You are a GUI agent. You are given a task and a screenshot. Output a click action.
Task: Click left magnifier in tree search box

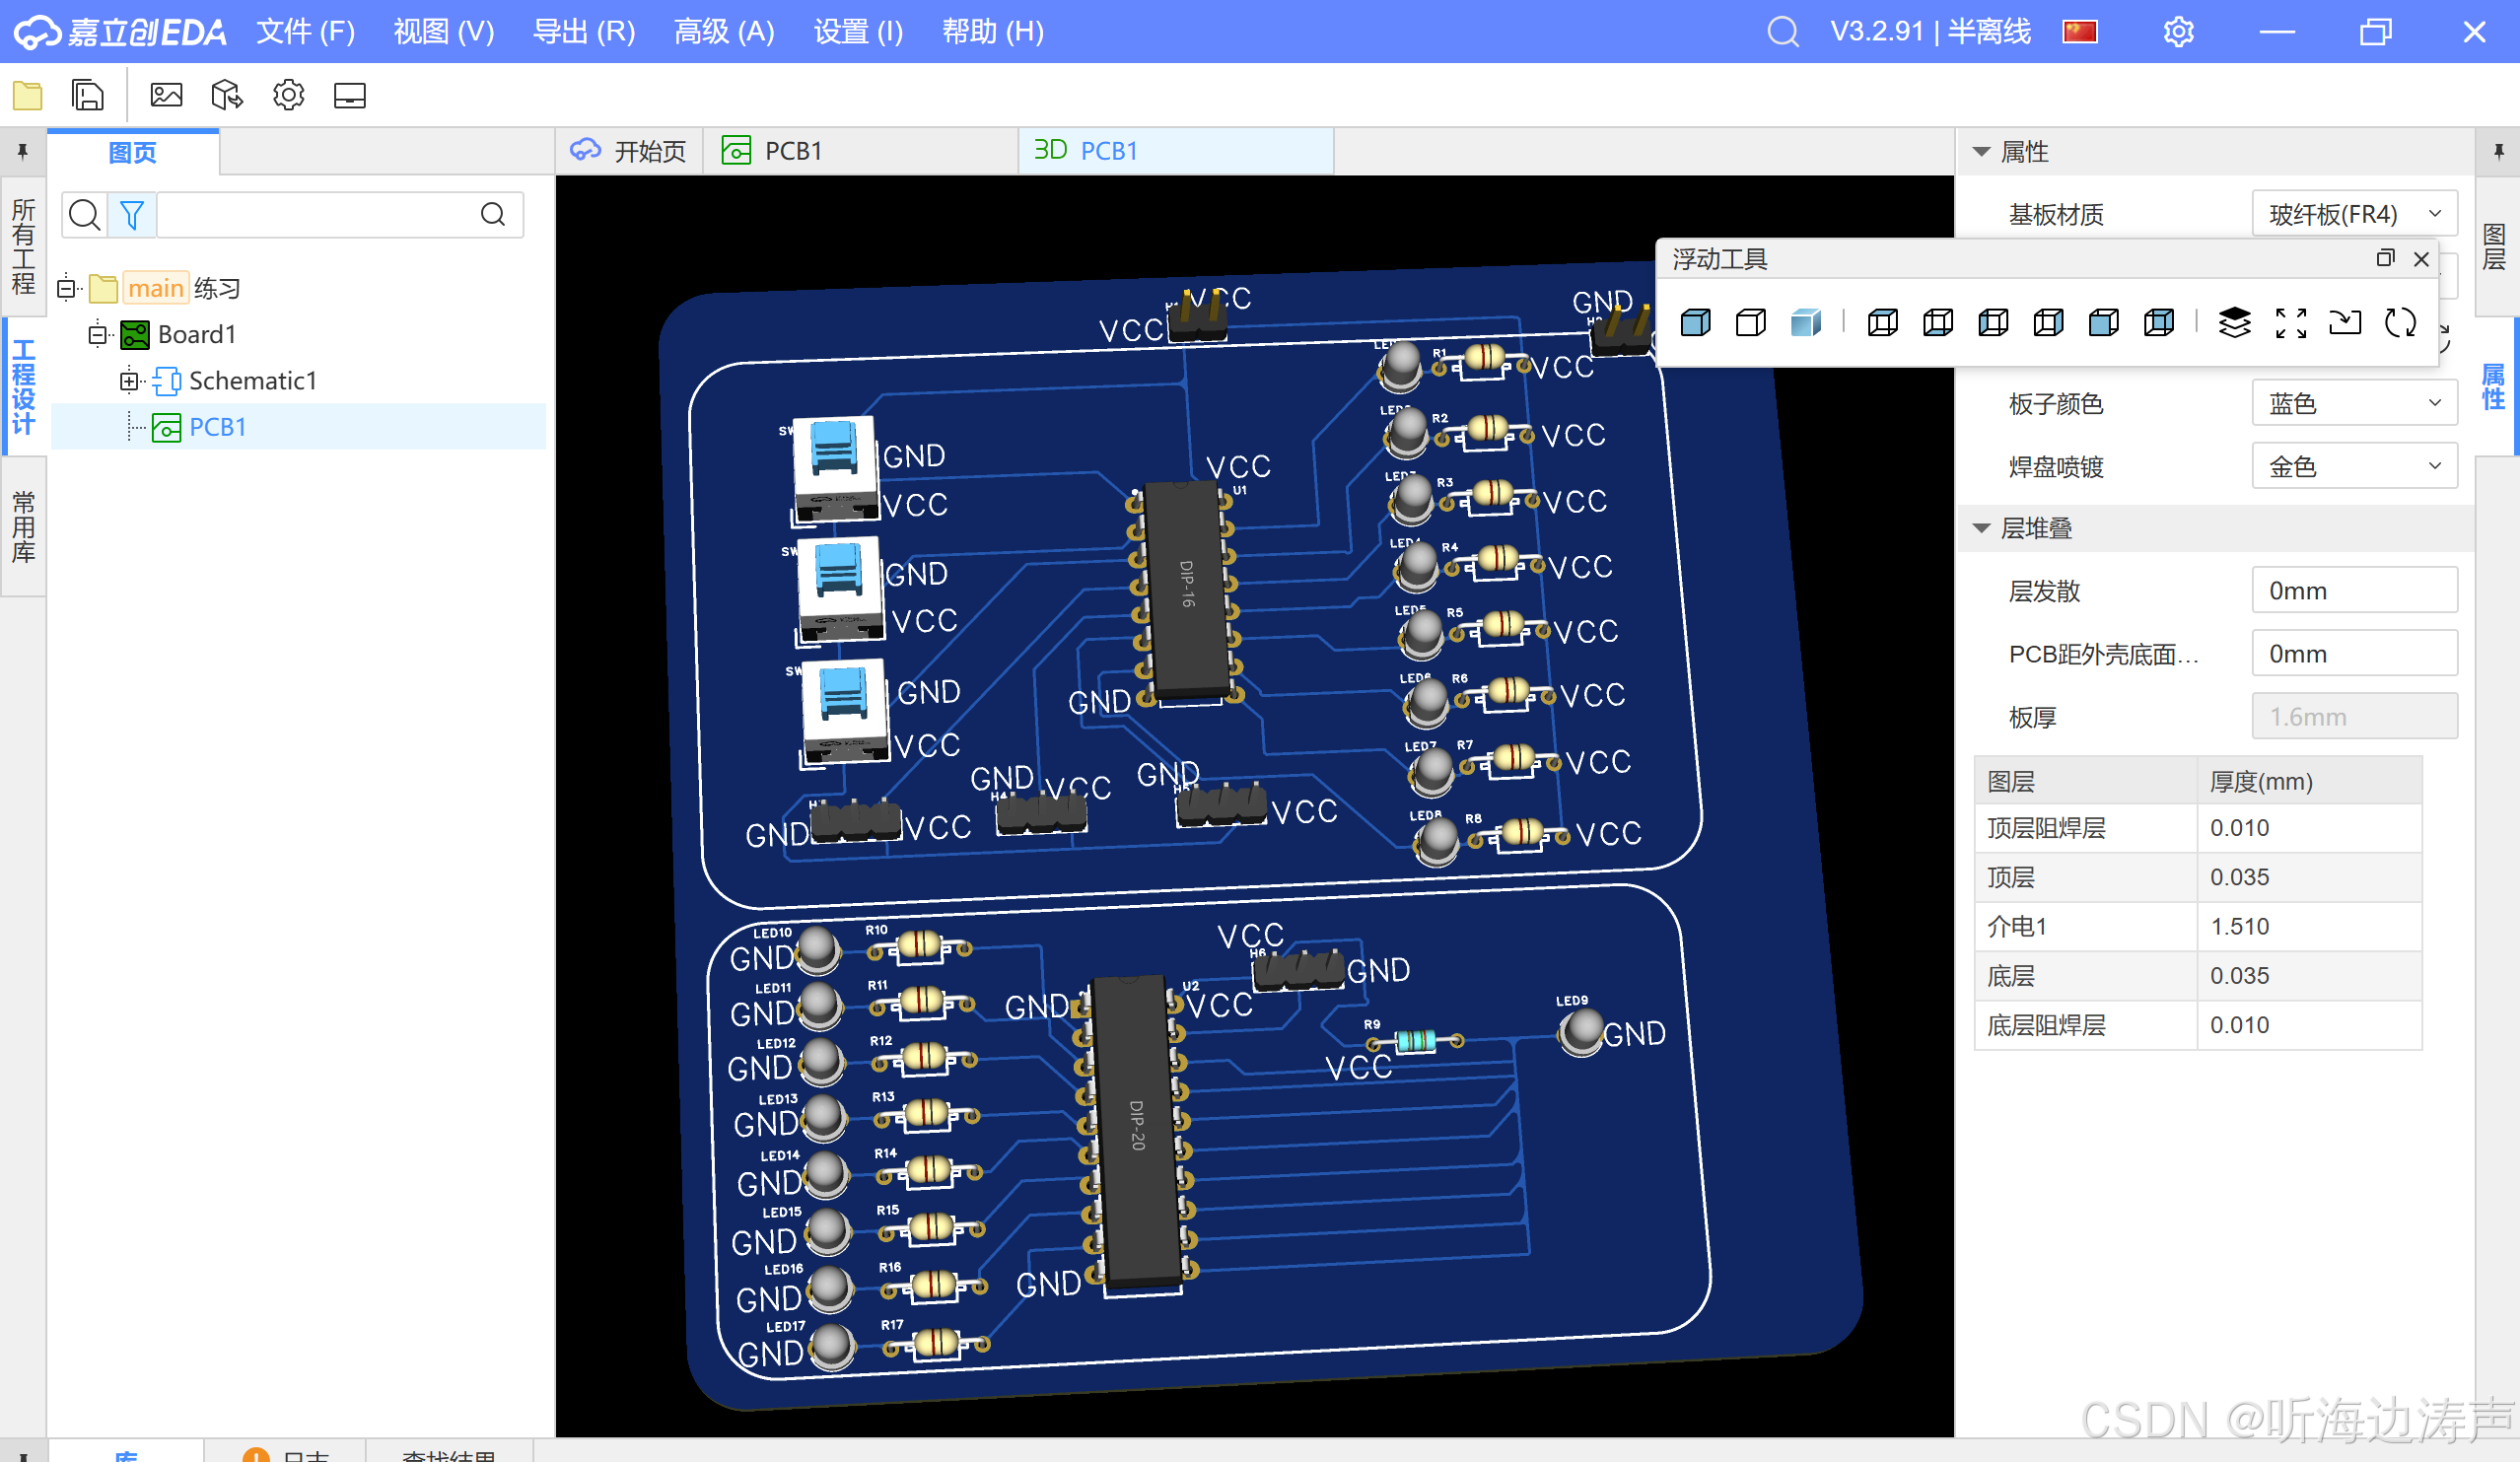pos(85,215)
